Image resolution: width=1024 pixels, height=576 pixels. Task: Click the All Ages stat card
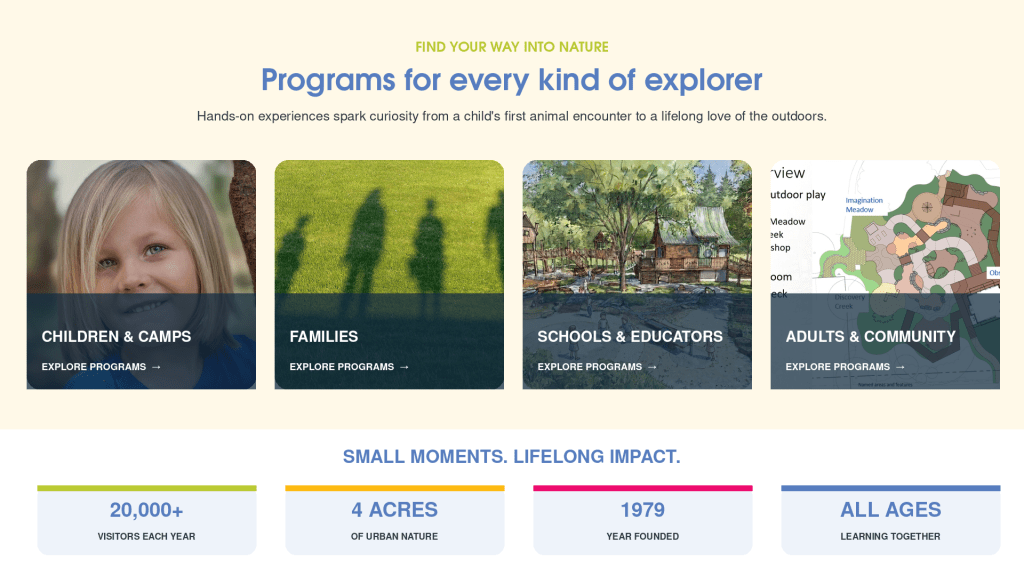[x=891, y=520]
